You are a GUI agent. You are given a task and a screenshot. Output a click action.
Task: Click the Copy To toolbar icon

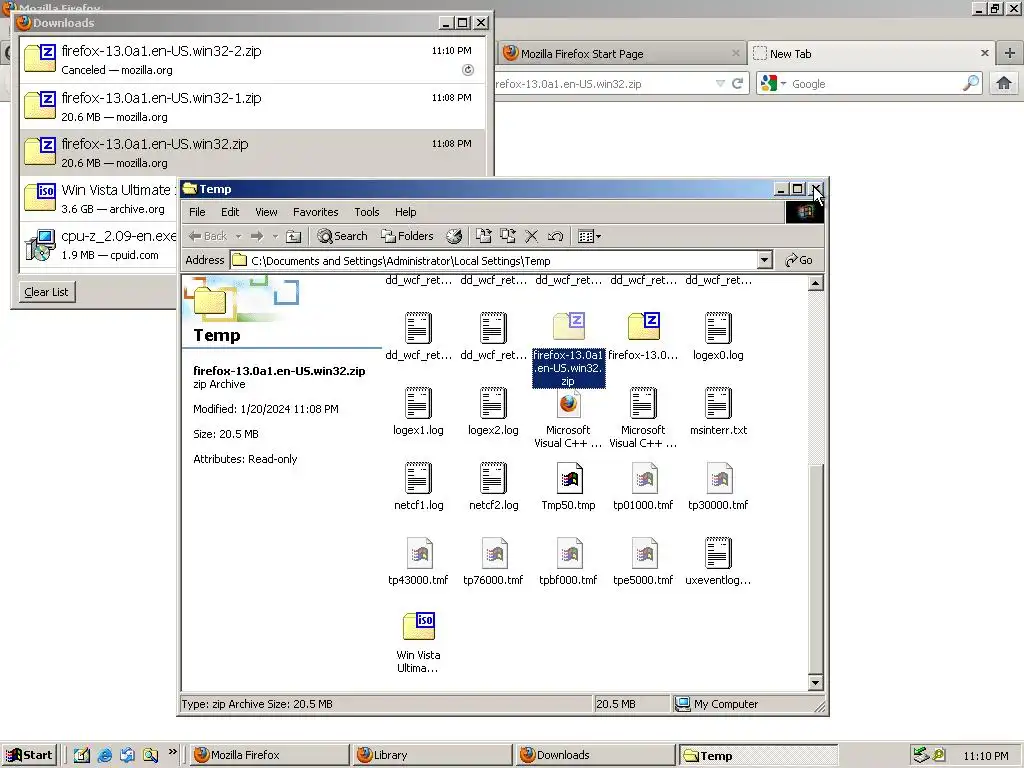point(507,236)
